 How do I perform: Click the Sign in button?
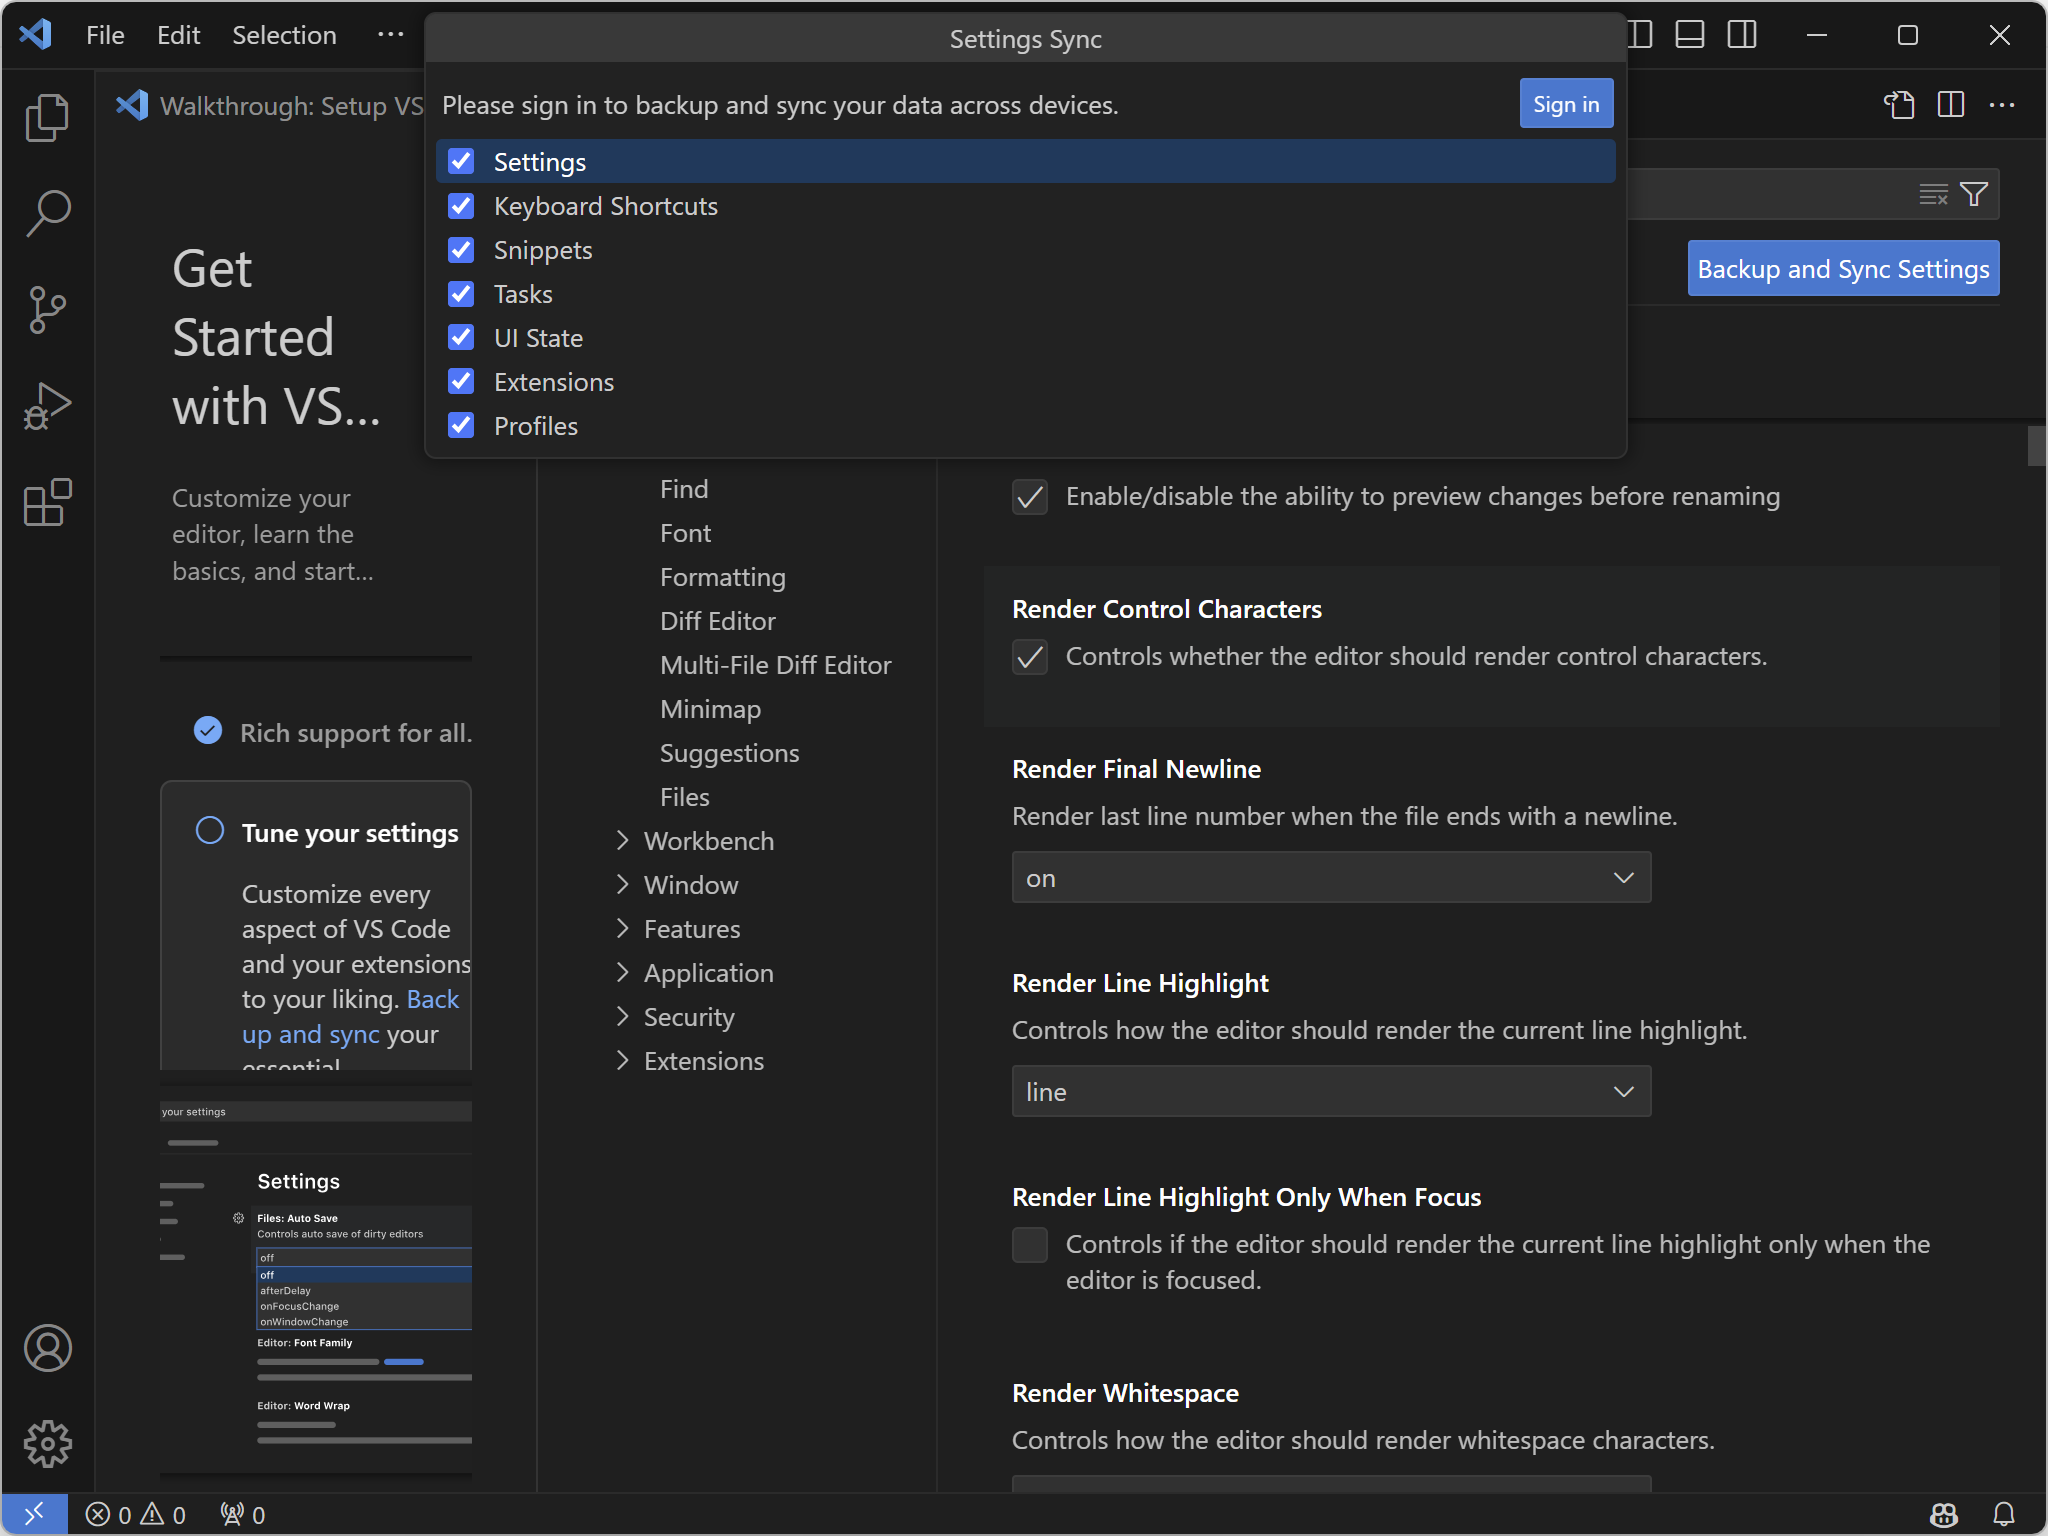click(1566, 104)
